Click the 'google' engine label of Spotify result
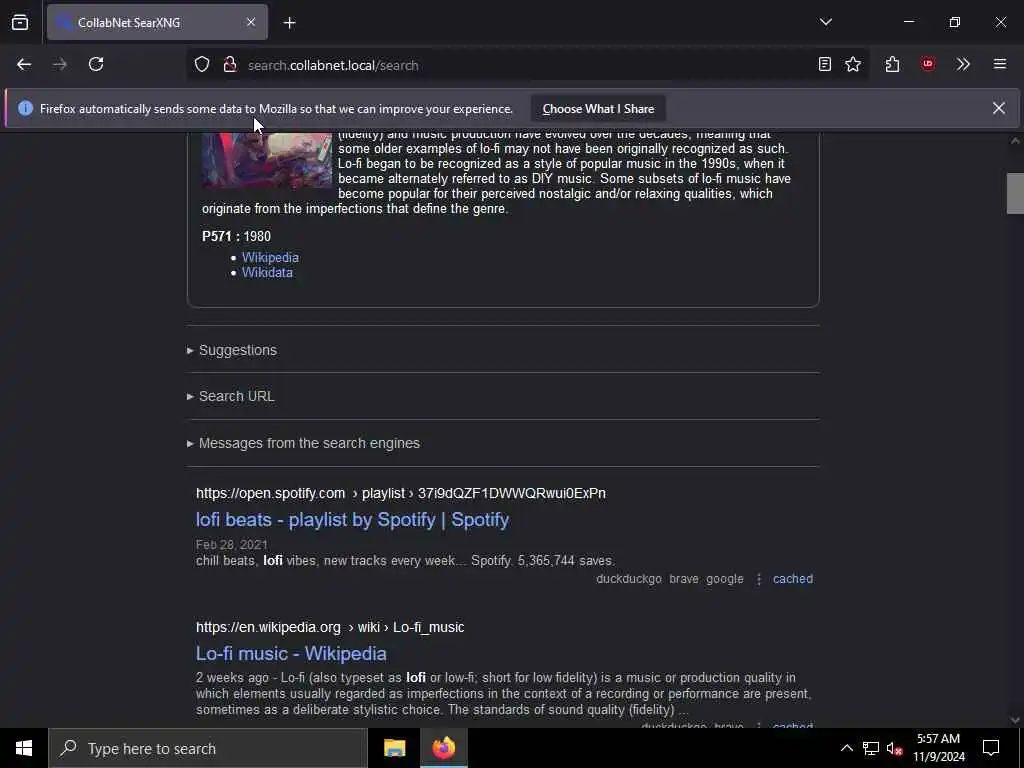The width and height of the screenshot is (1024, 768). pyautogui.click(x=725, y=579)
